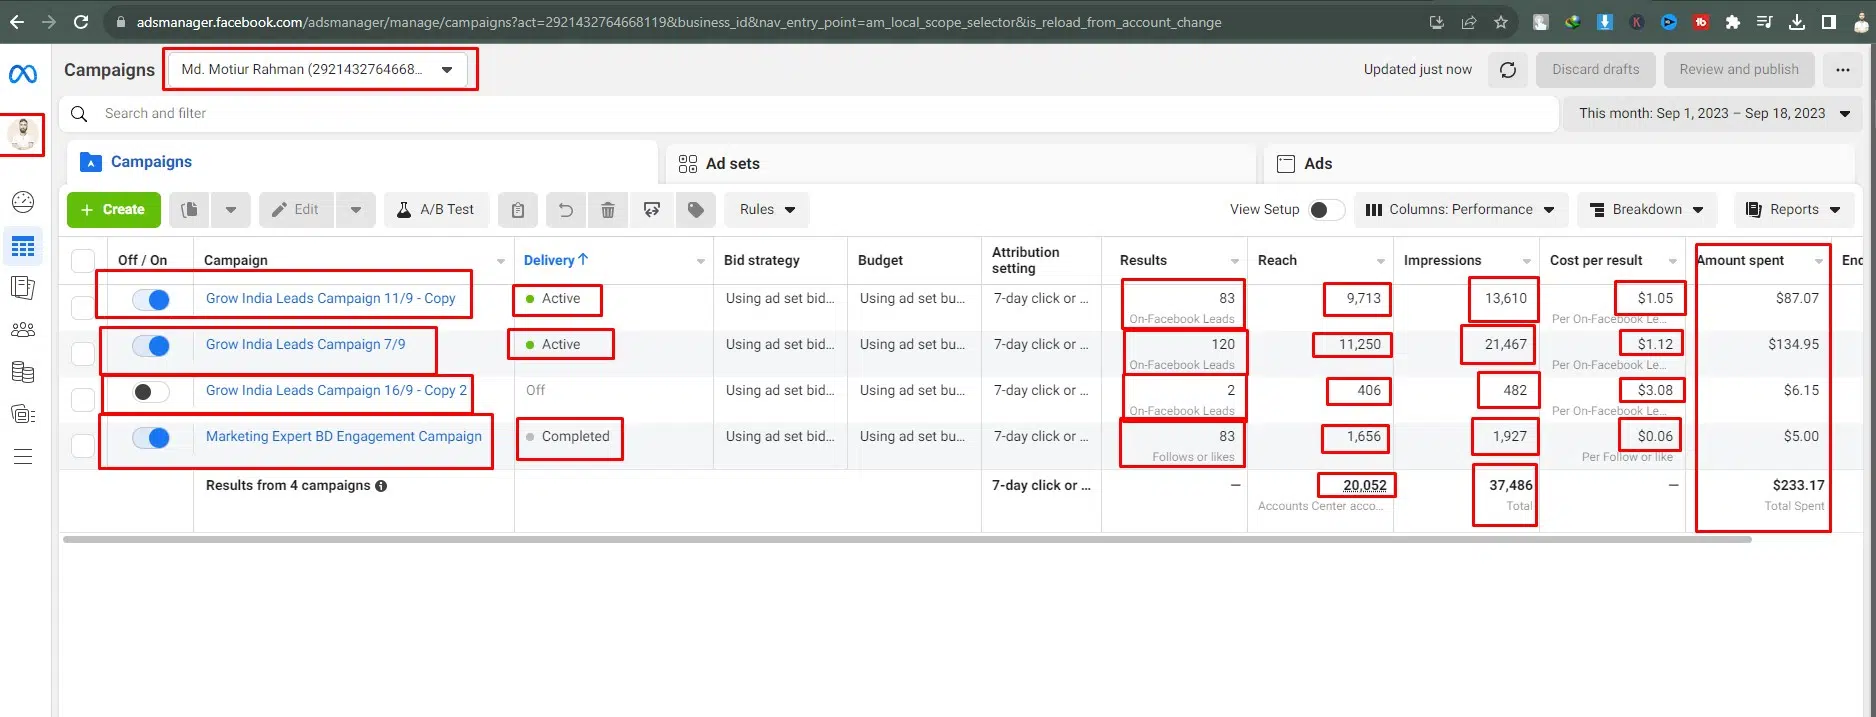Click the trash delete icon in toolbar
Screen dimensions: 1876x717
(x=607, y=210)
